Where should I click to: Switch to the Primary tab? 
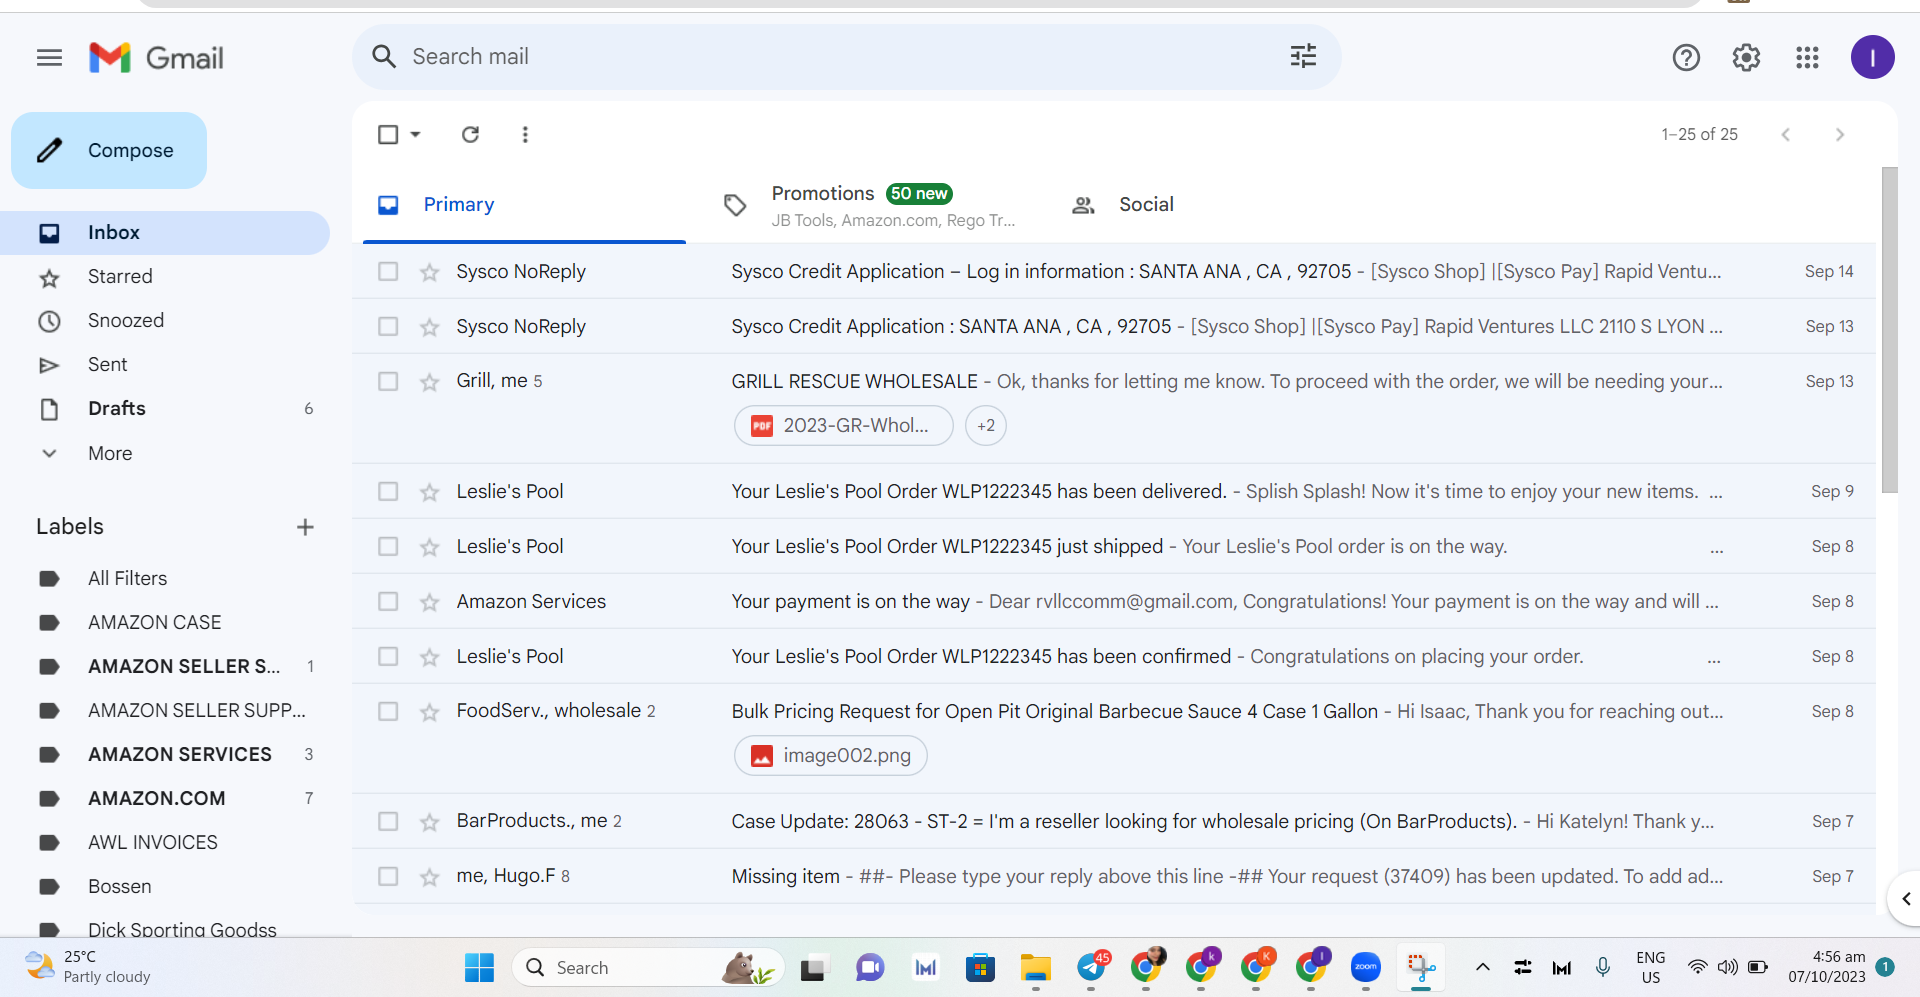coord(524,205)
